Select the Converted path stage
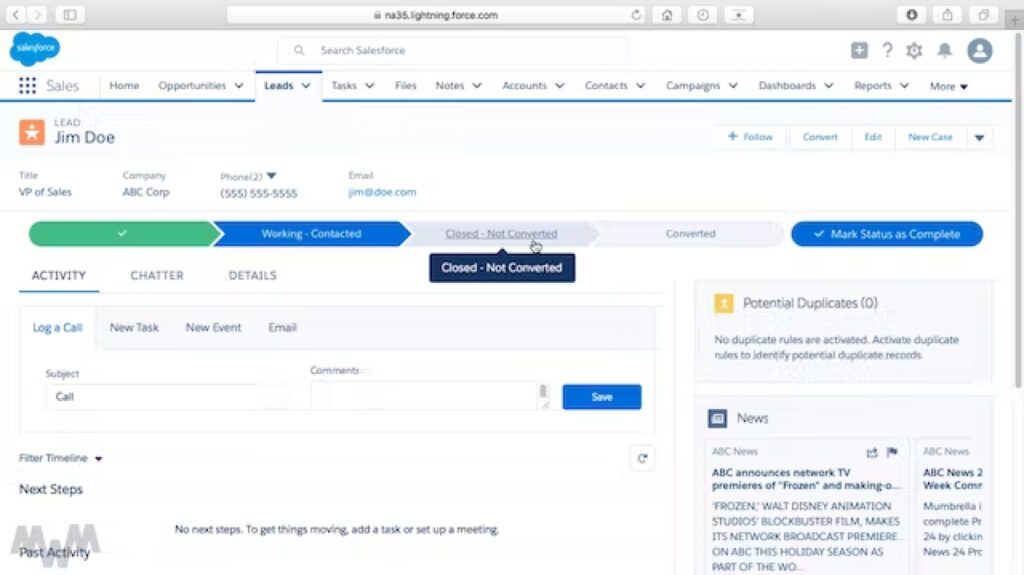This screenshot has width=1024, height=575. tap(690, 234)
